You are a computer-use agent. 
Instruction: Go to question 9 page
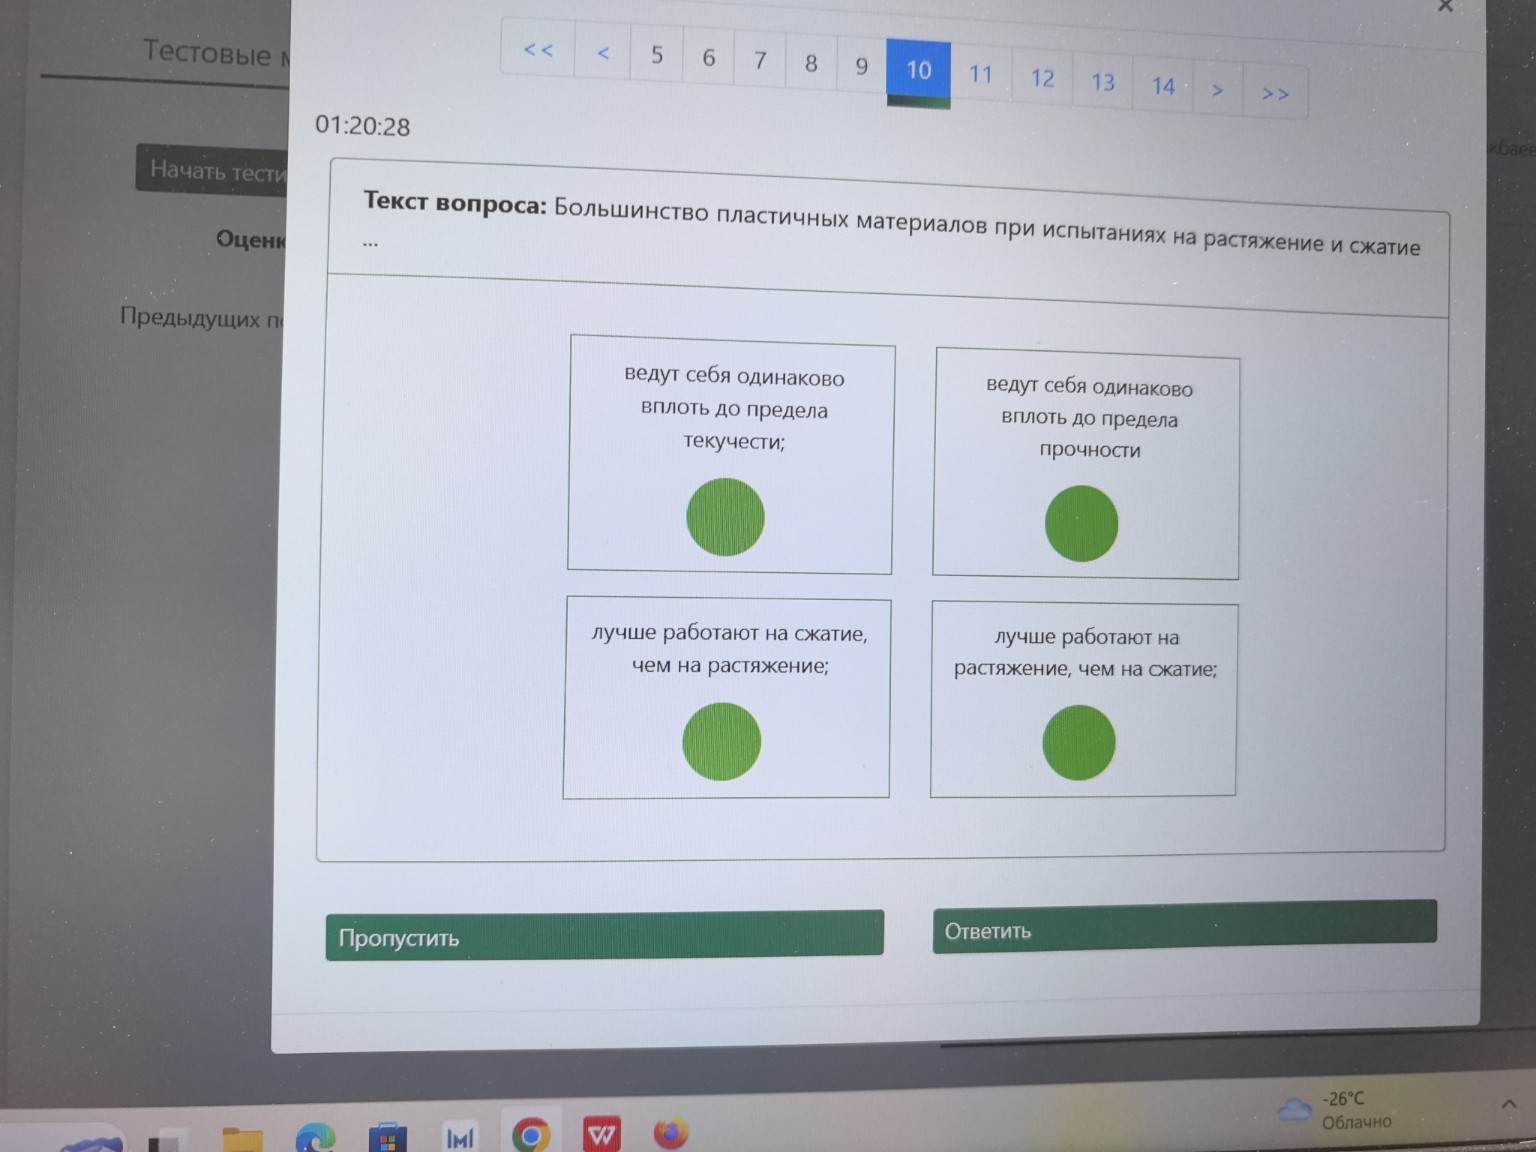click(861, 66)
